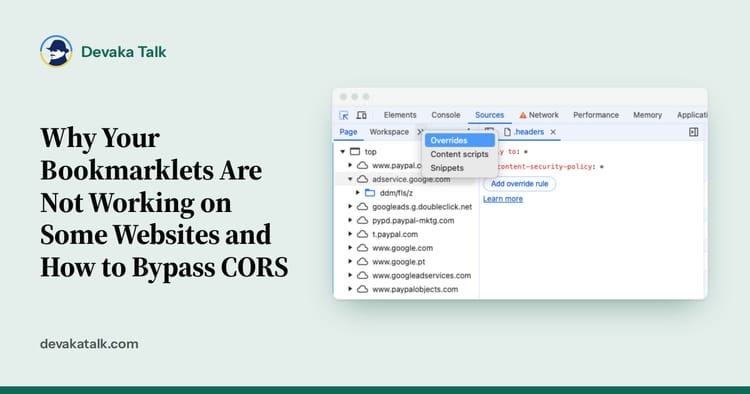This screenshot has width=750, height=394.
Task: Select the pypd.paypal-mktg.com label
Action: click(x=413, y=221)
